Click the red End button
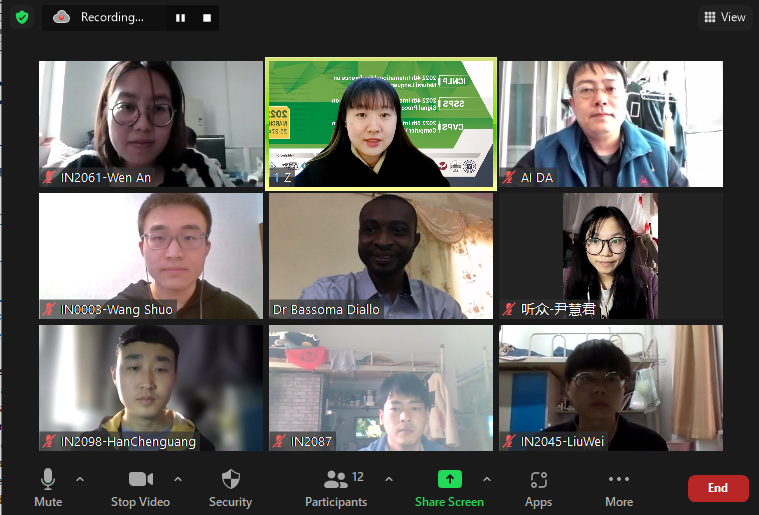 [718, 488]
